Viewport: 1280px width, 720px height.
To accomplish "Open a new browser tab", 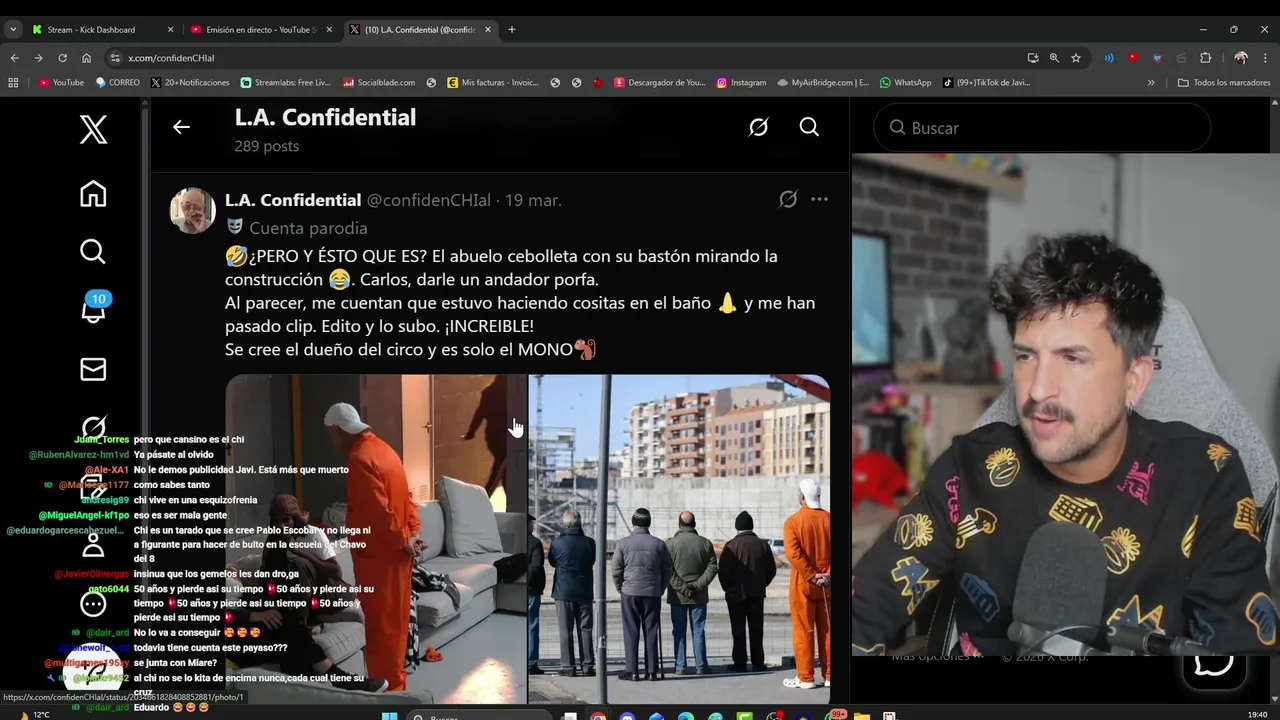I will 512,30.
